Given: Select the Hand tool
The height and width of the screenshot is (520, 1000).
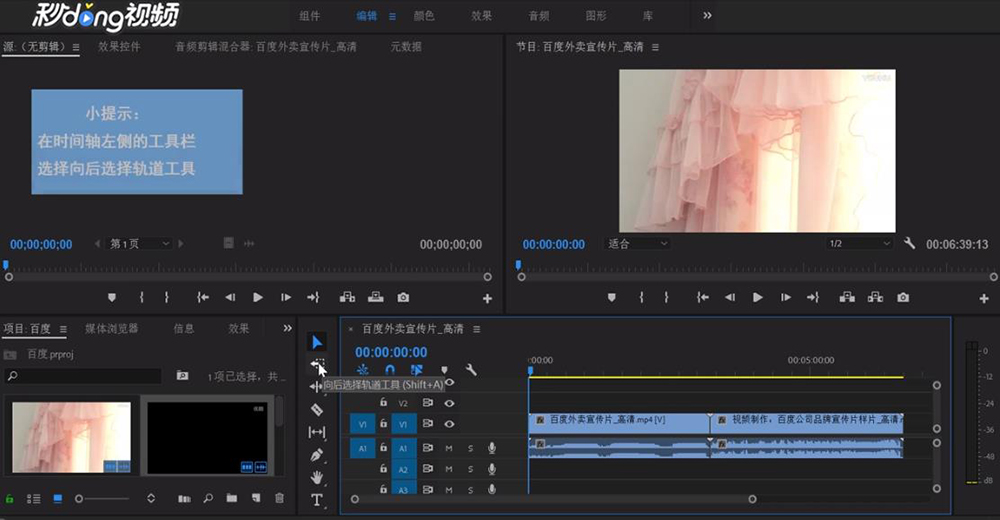Looking at the screenshot, I should (x=316, y=477).
